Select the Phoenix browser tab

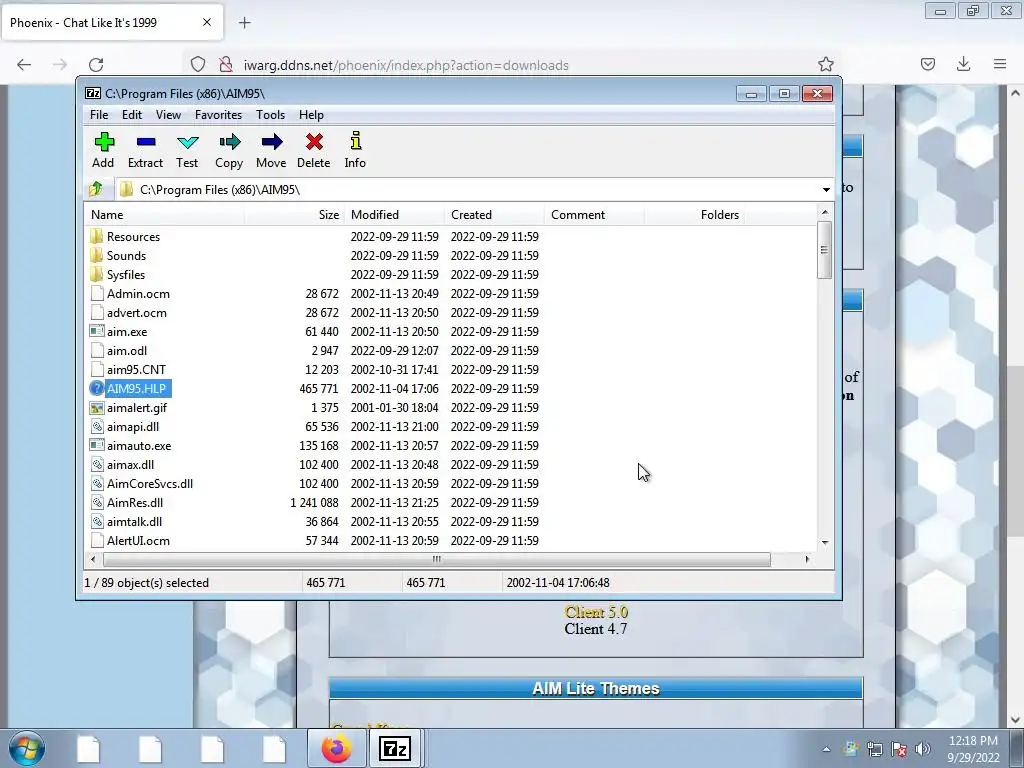(112, 23)
